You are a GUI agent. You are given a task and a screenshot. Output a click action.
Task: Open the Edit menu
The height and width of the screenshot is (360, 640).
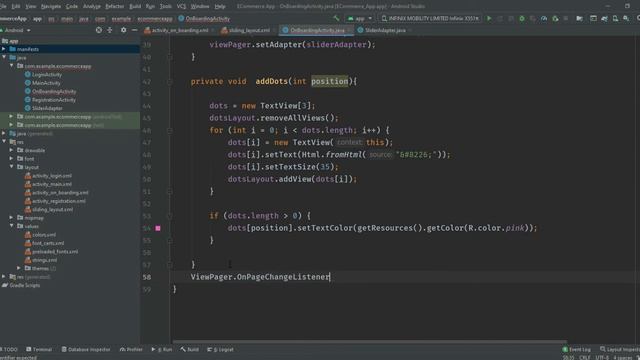(16, 6)
